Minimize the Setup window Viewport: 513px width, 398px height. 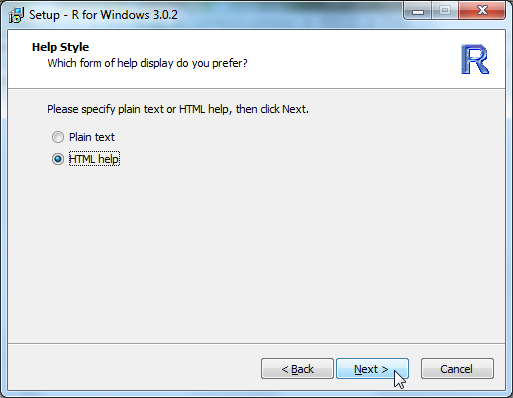(x=418, y=11)
